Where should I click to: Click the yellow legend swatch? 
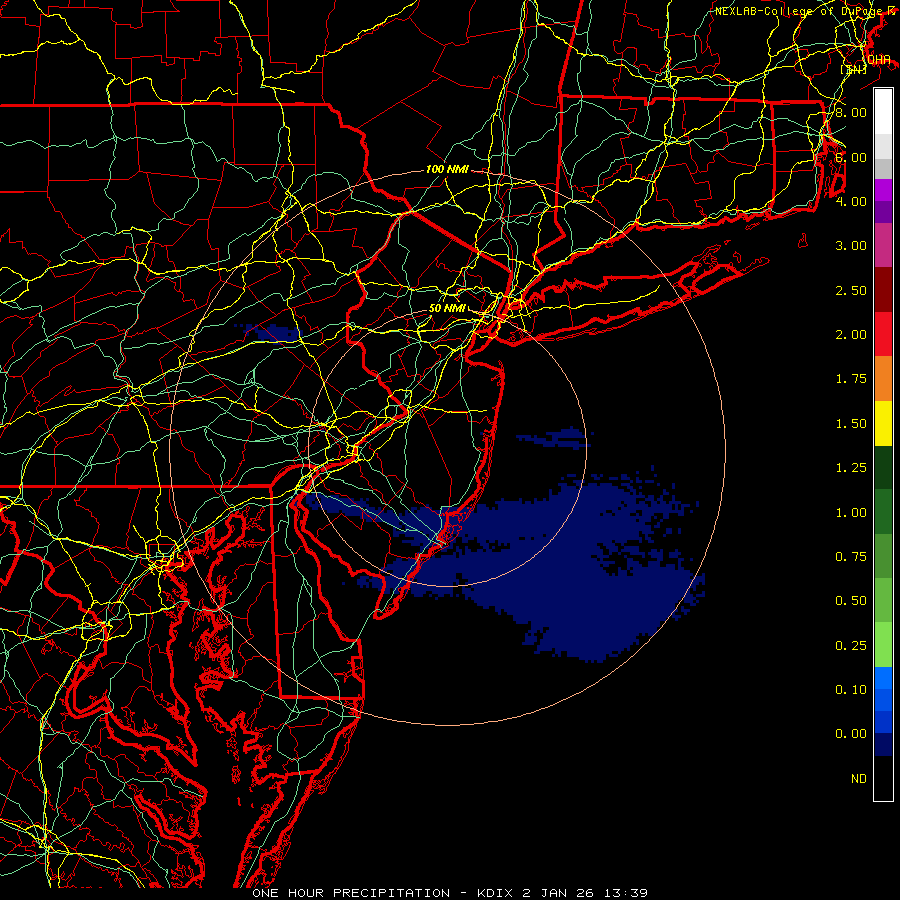pyautogui.click(x=883, y=423)
